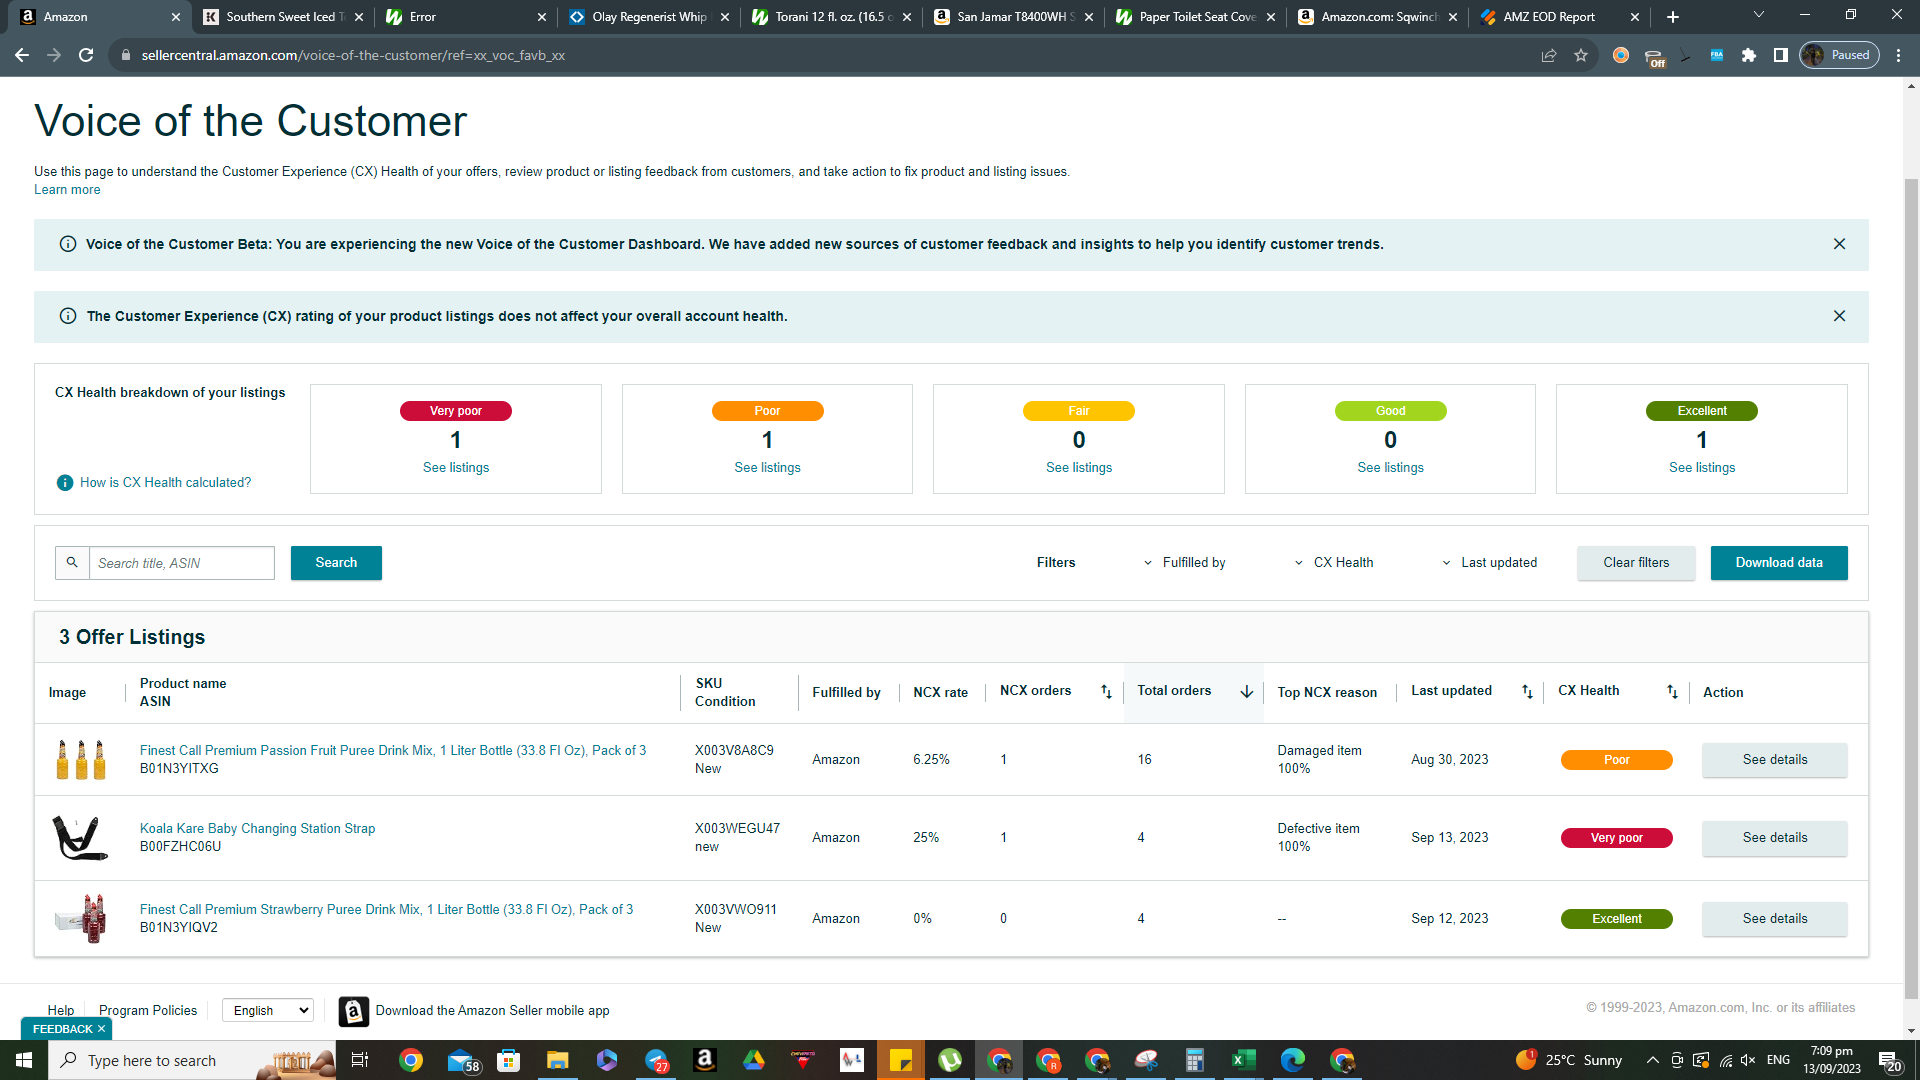This screenshot has width=1920, height=1080.
Task: Open How is CX Health calculated link
Action: (x=166, y=483)
